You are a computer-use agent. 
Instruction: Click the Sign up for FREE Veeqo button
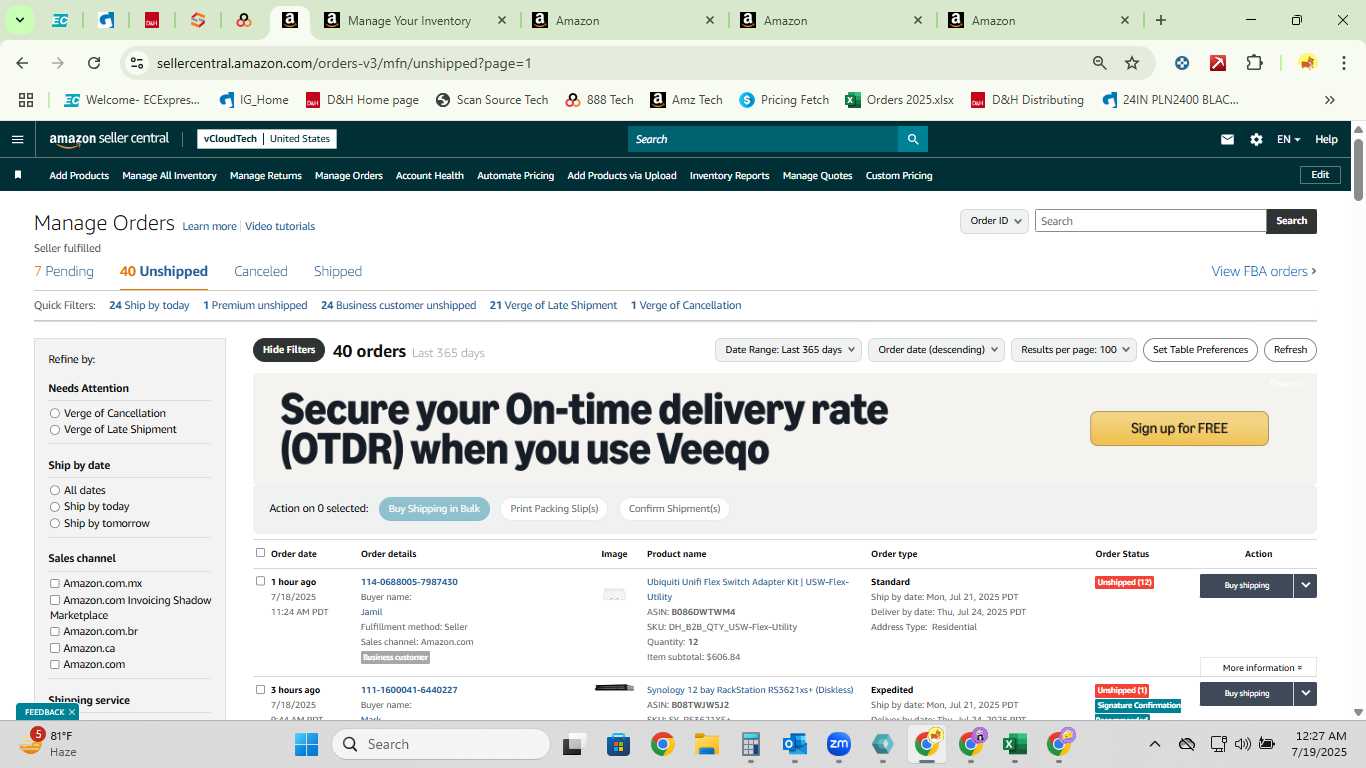(1179, 428)
